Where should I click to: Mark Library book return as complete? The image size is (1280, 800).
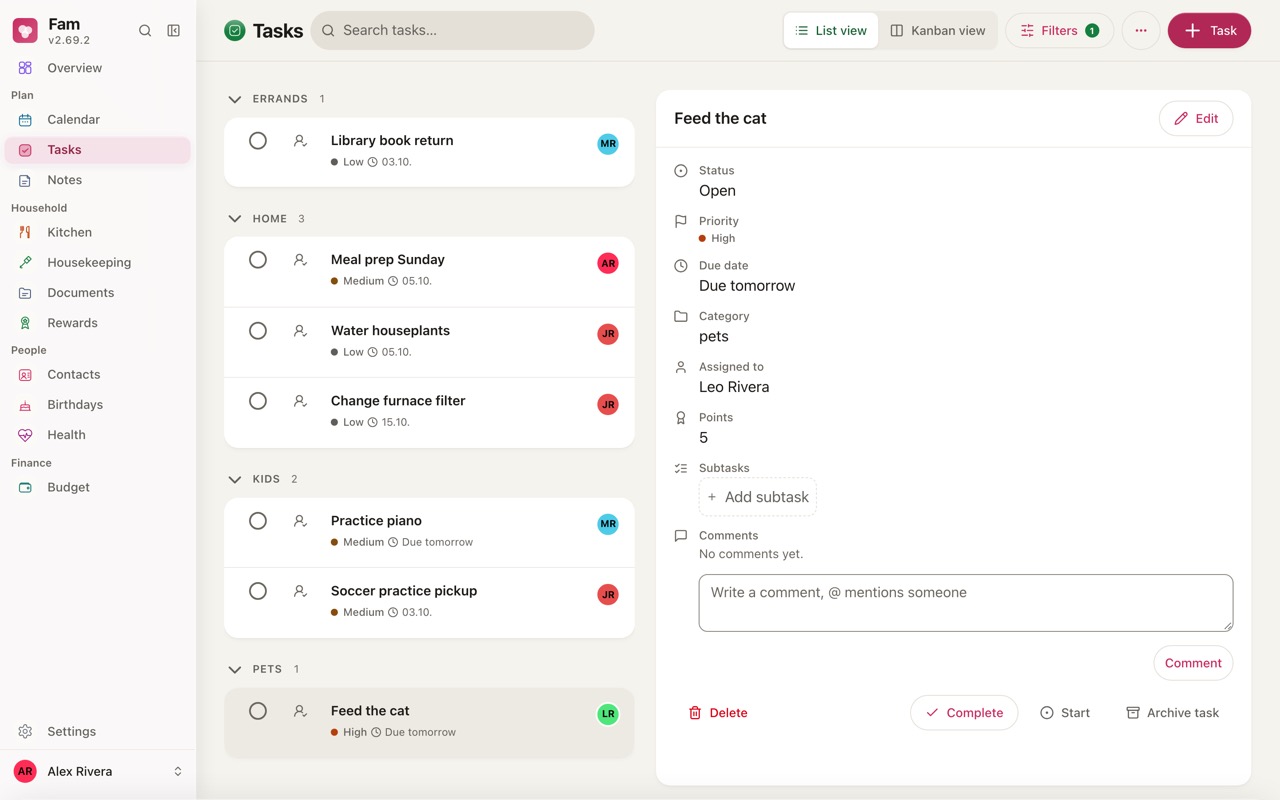[x=258, y=141]
